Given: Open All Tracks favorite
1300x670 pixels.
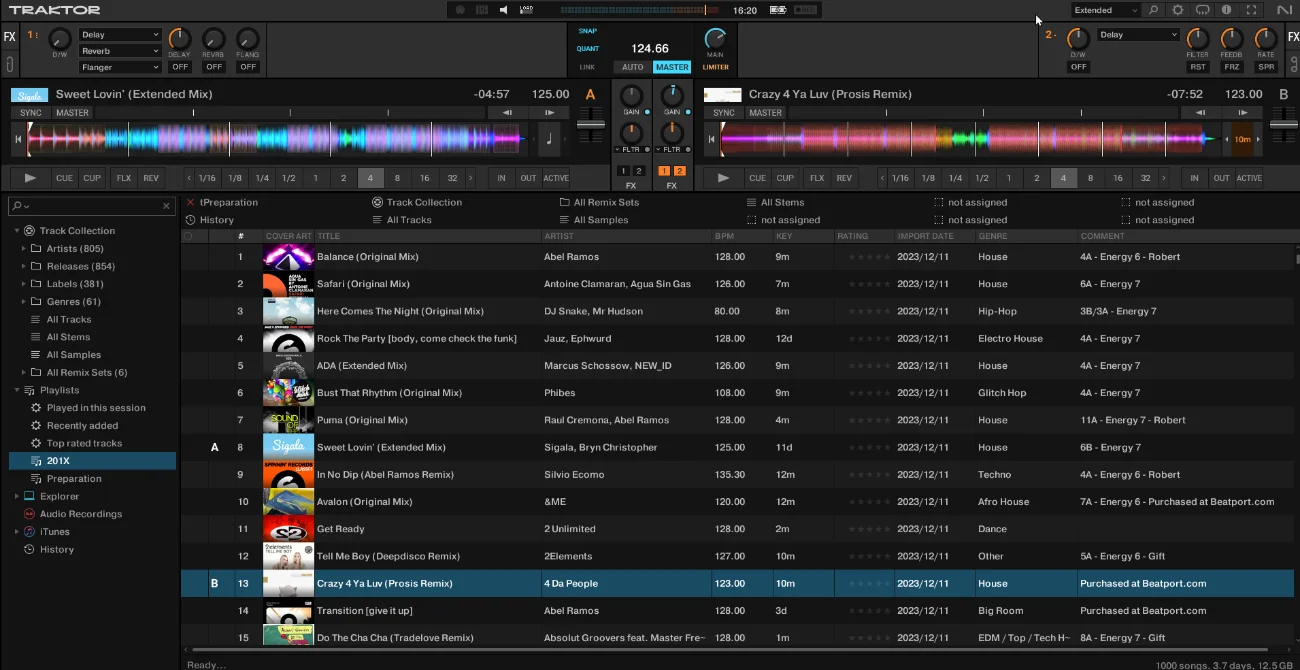Looking at the screenshot, I should click(x=402, y=220).
